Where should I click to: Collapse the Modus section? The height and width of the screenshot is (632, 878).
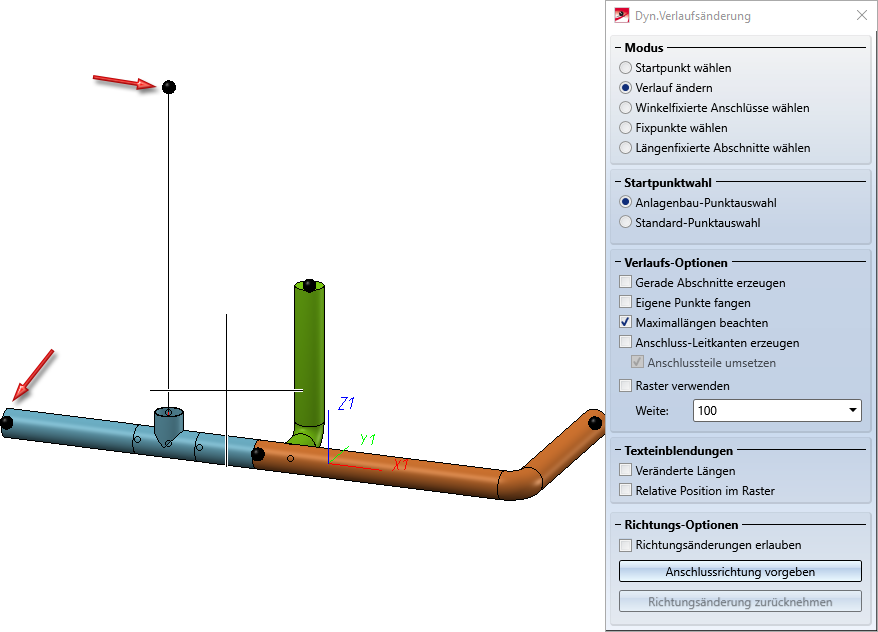pyautogui.click(x=618, y=48)
